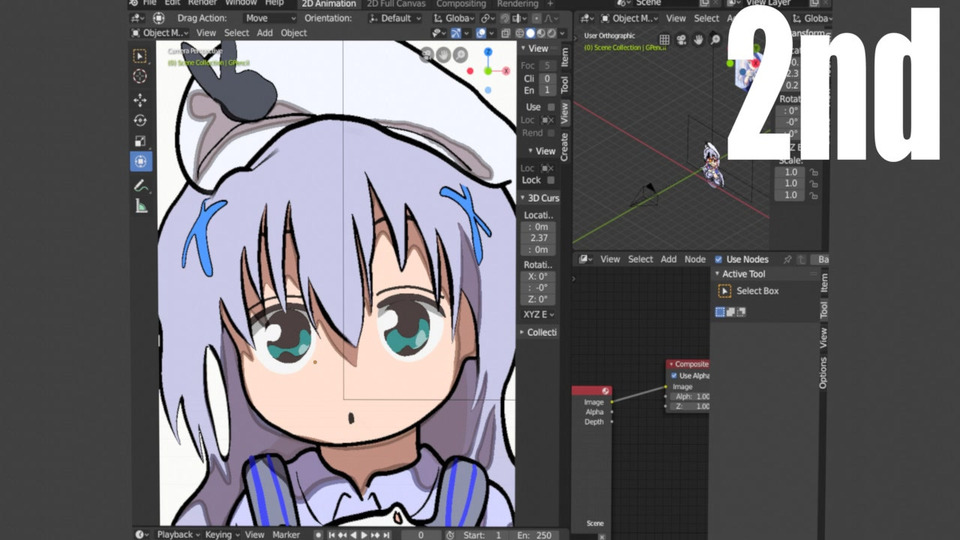Open the Create sidebar tab

(x=564, y=147)
